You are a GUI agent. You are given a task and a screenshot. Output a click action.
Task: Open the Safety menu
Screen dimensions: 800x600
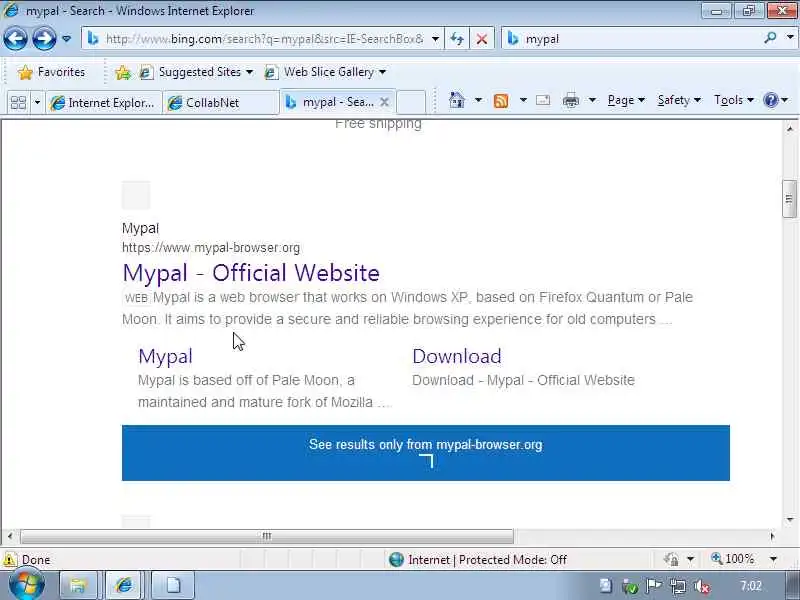click(679, 100)
